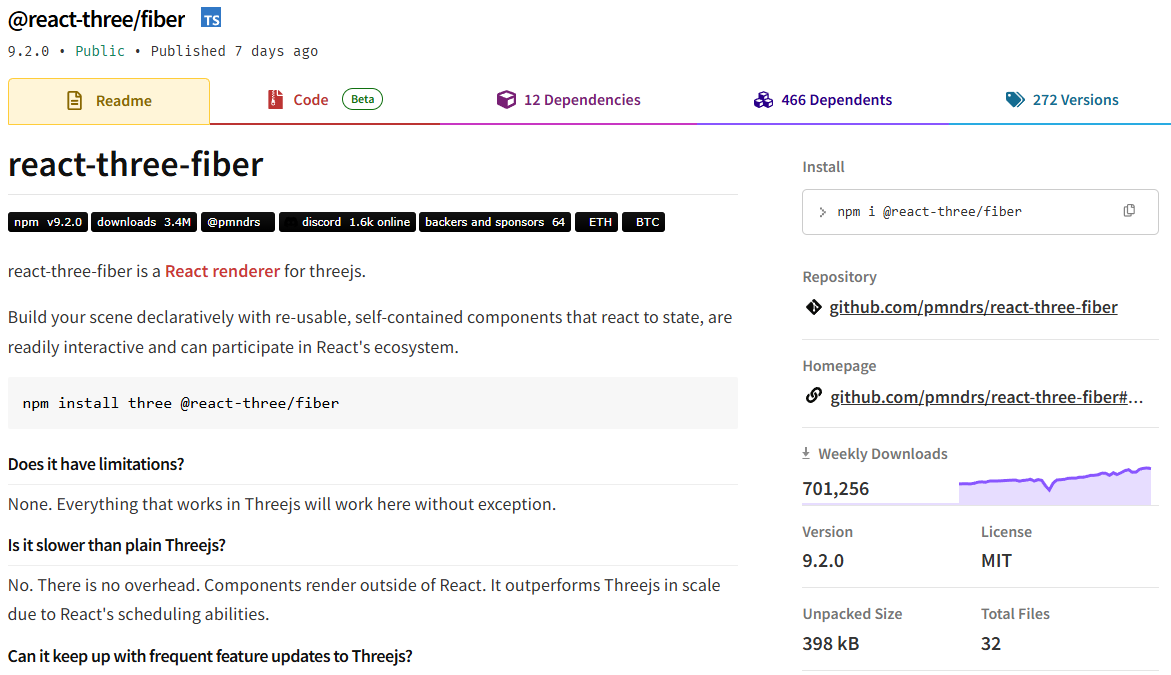Open the React renderer link

[222, 270]
